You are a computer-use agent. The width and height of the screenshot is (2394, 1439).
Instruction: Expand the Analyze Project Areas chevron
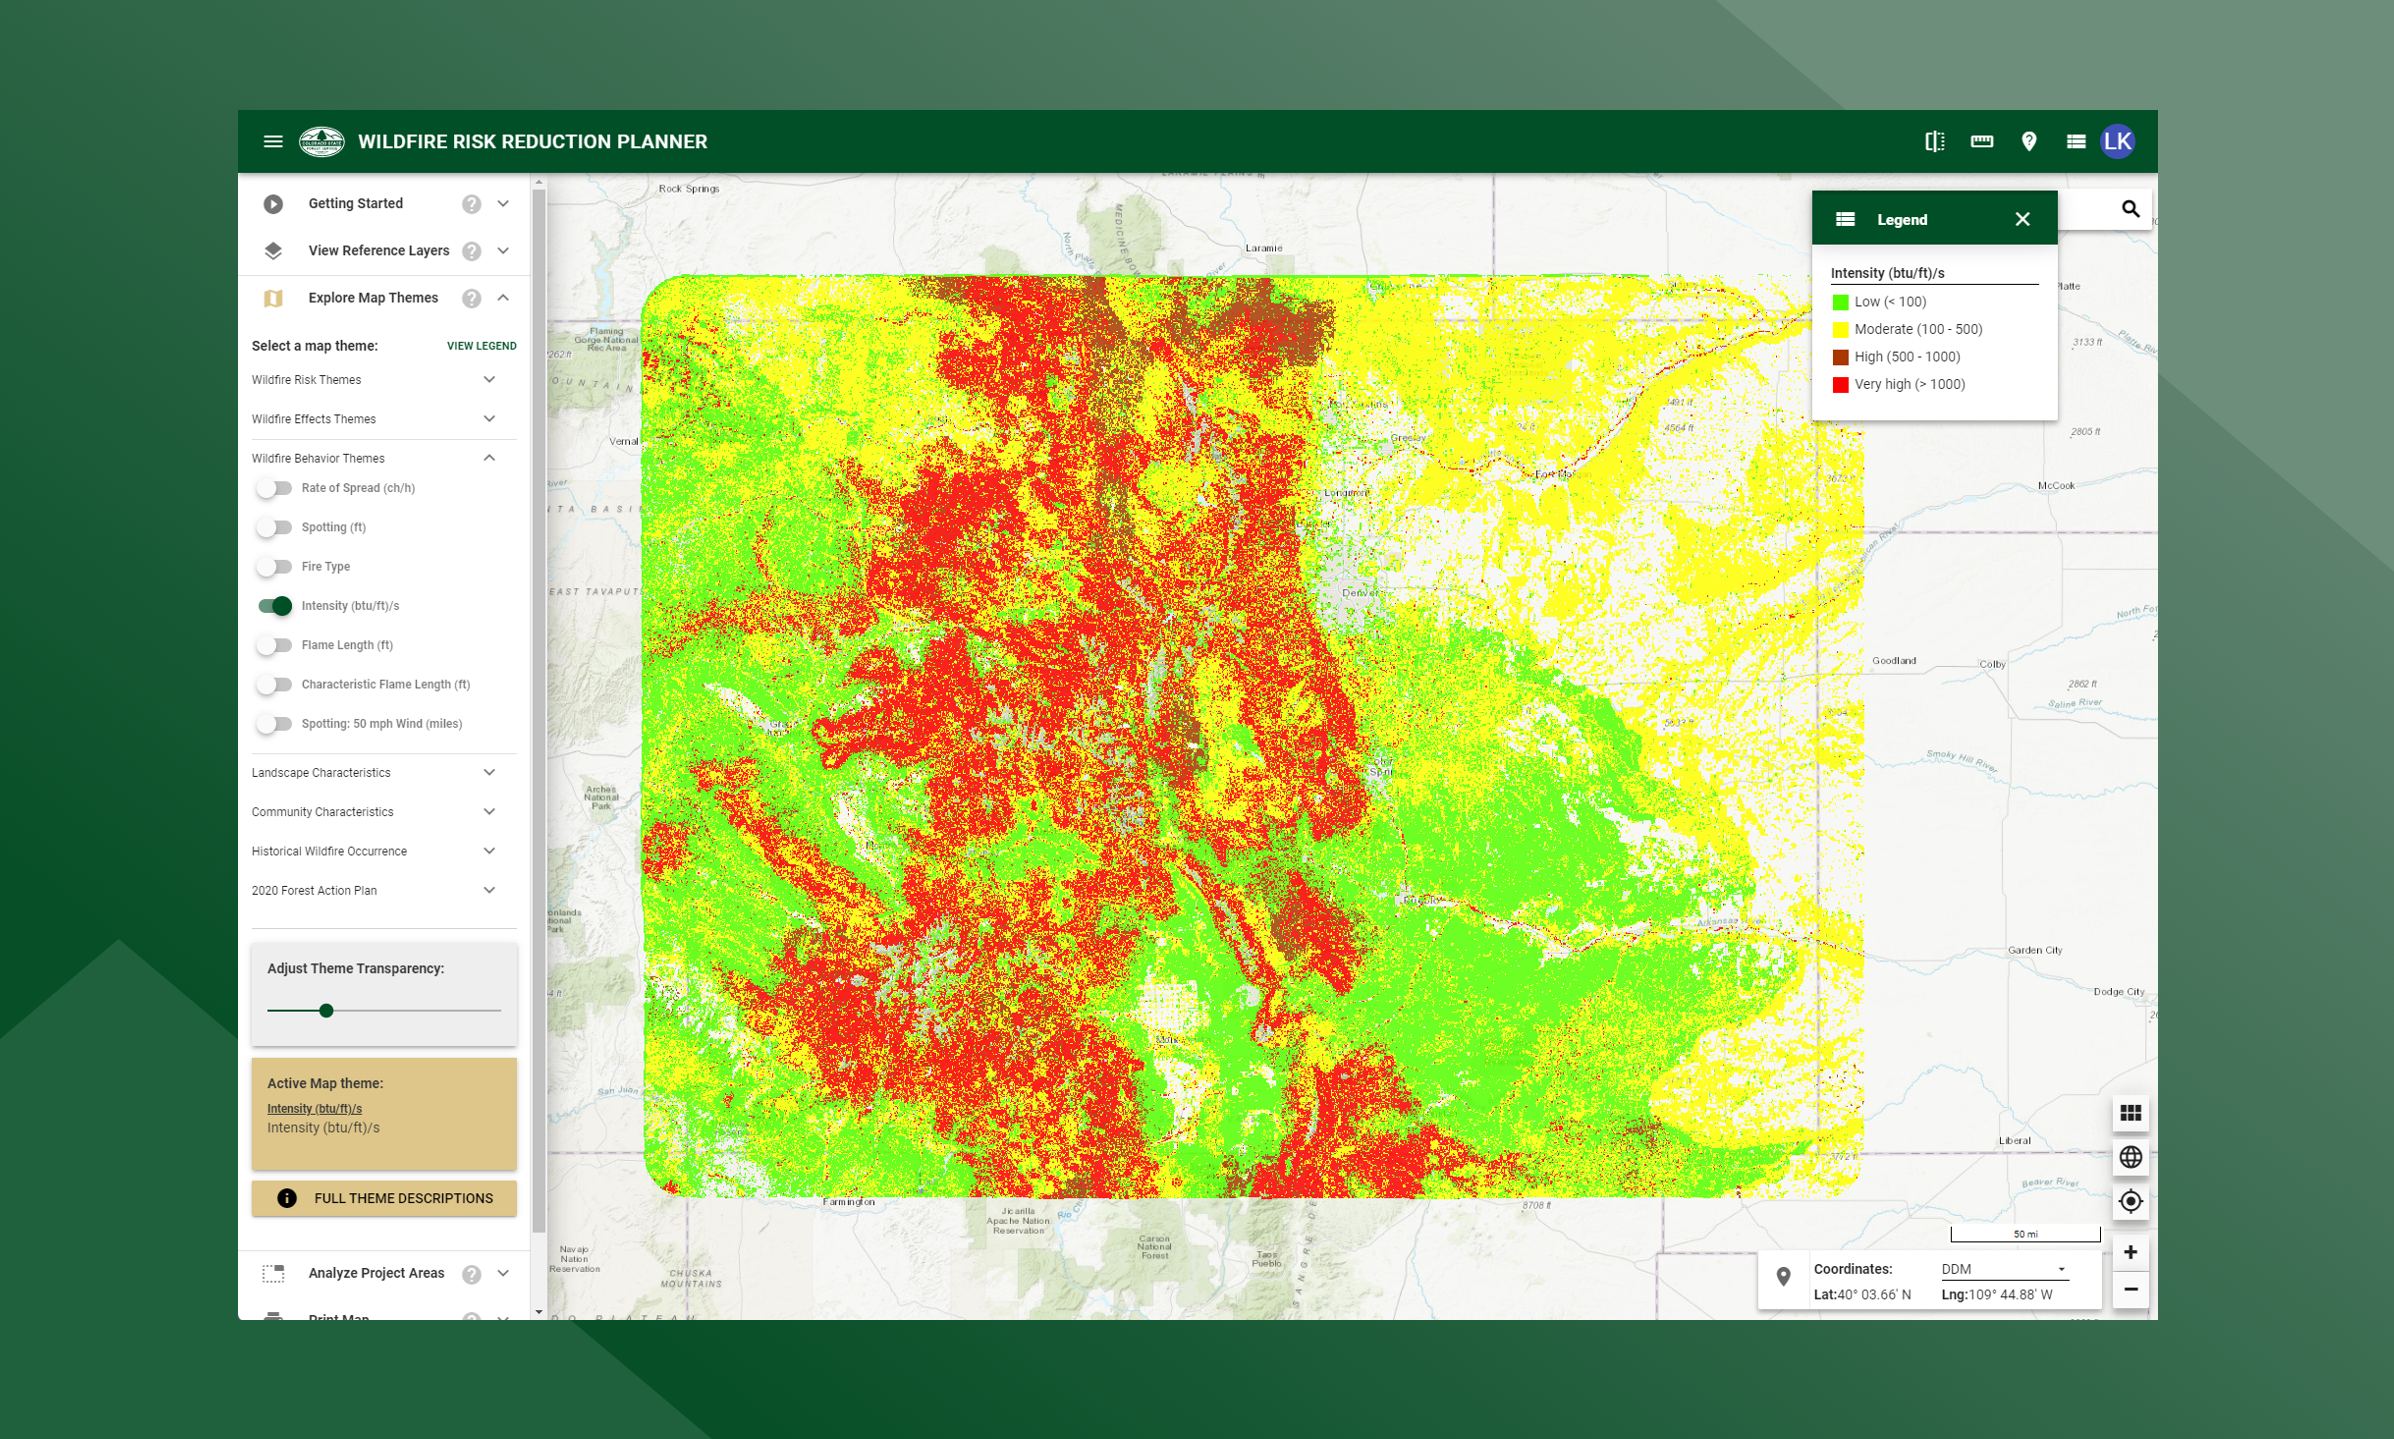[503, 1274]
